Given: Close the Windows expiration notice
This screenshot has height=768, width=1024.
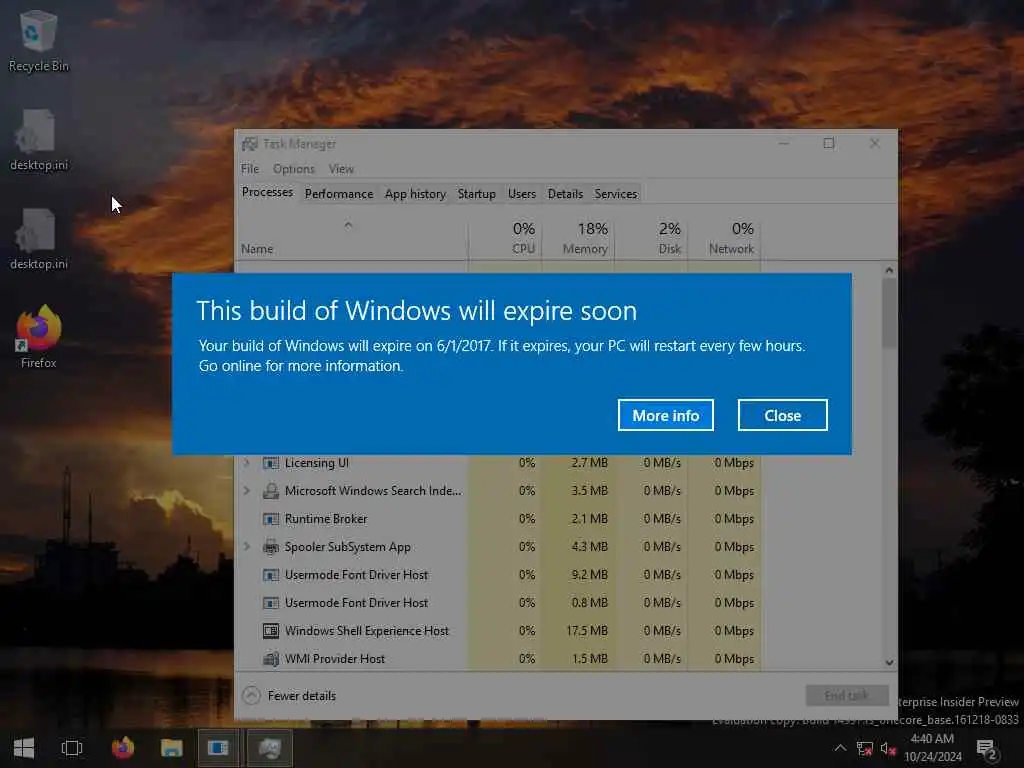Looking at the screenshot, I should tap(782, 415).
